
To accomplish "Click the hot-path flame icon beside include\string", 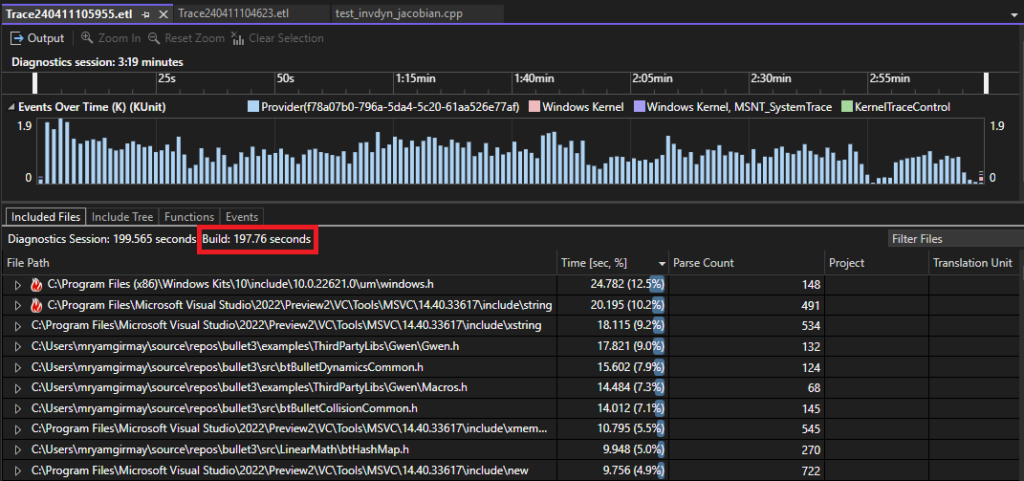I will click(37, 305).
